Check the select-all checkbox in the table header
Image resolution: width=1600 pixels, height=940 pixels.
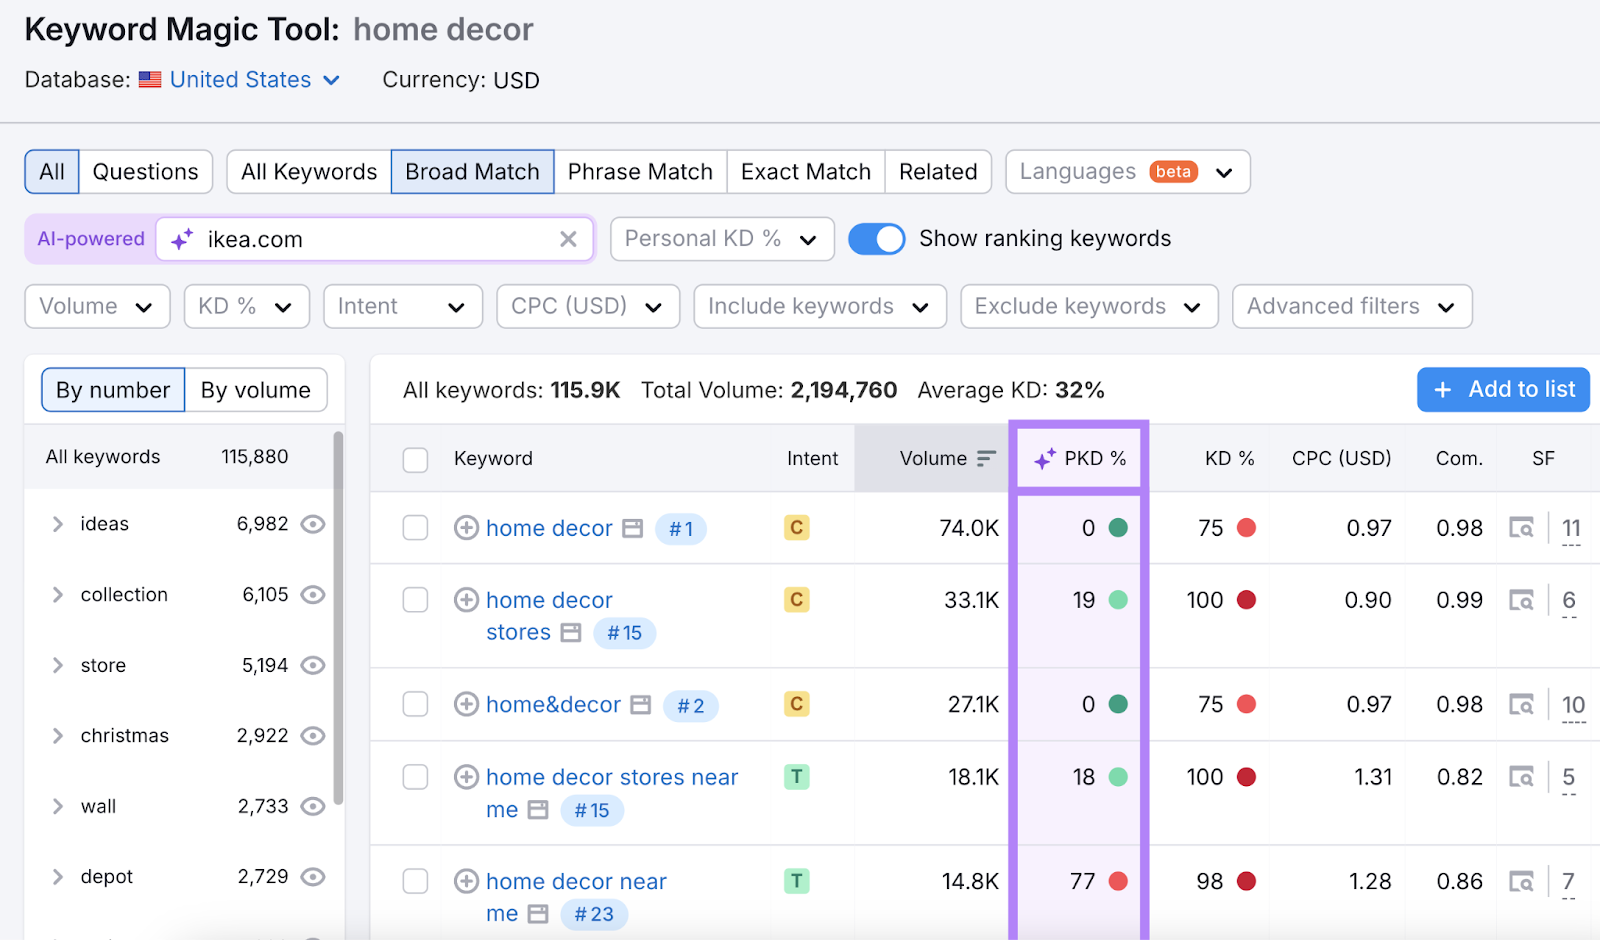pos(415,458)
